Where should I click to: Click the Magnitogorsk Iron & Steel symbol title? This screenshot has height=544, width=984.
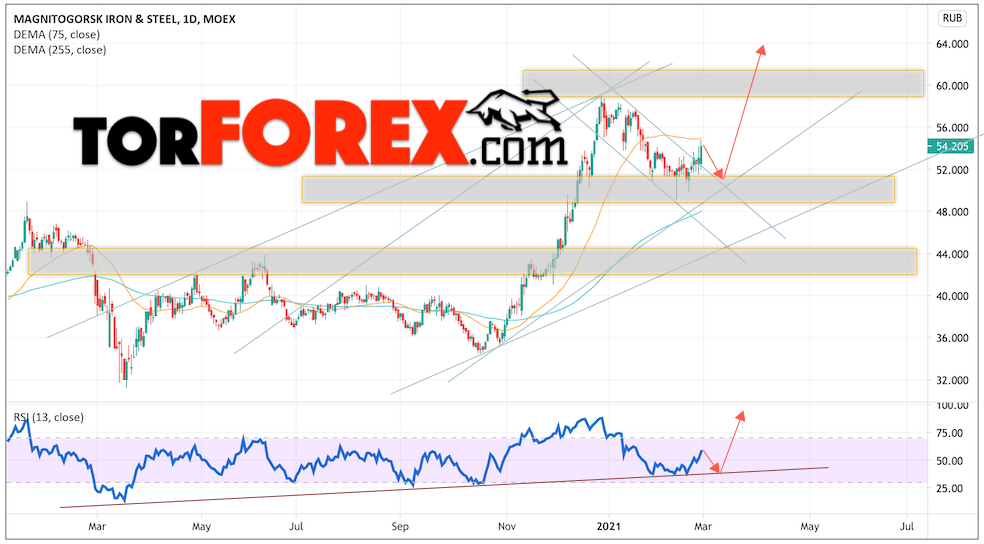pyautogui.click(x=124, y=19)
